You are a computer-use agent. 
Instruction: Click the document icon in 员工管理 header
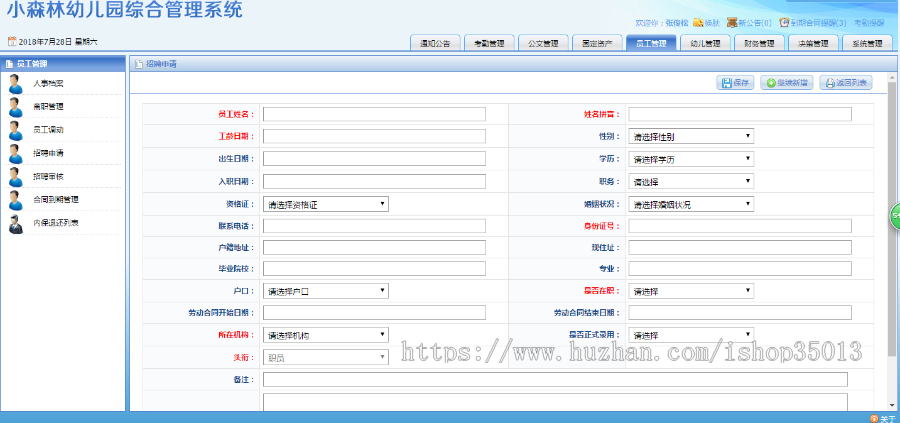coord(9,64)
